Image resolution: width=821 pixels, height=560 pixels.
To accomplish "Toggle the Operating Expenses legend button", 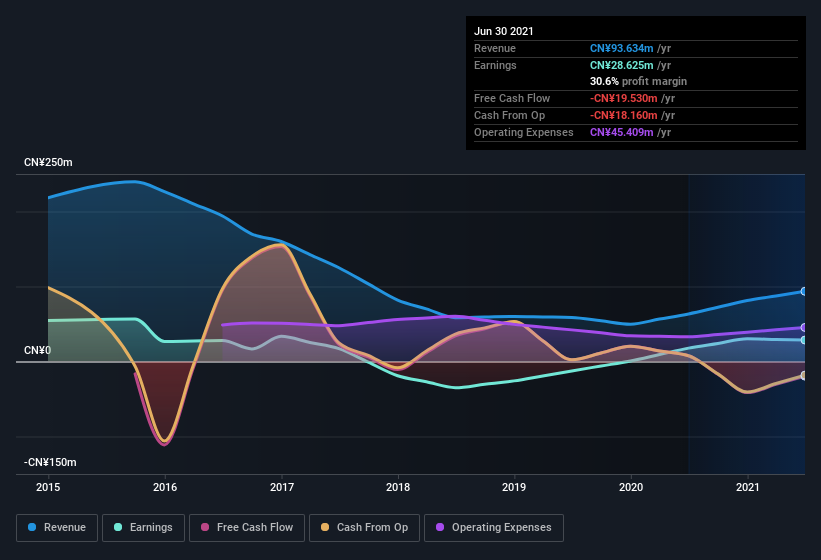I will [494, 528].
